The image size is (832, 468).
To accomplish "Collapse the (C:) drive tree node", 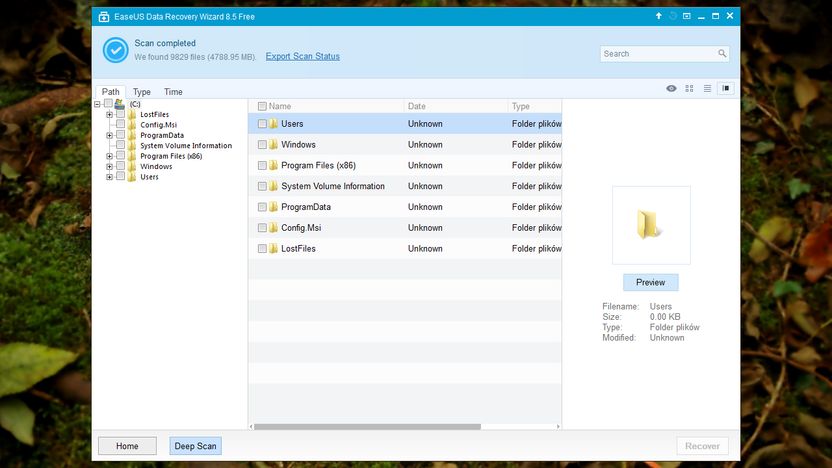I will click(98, 104).
